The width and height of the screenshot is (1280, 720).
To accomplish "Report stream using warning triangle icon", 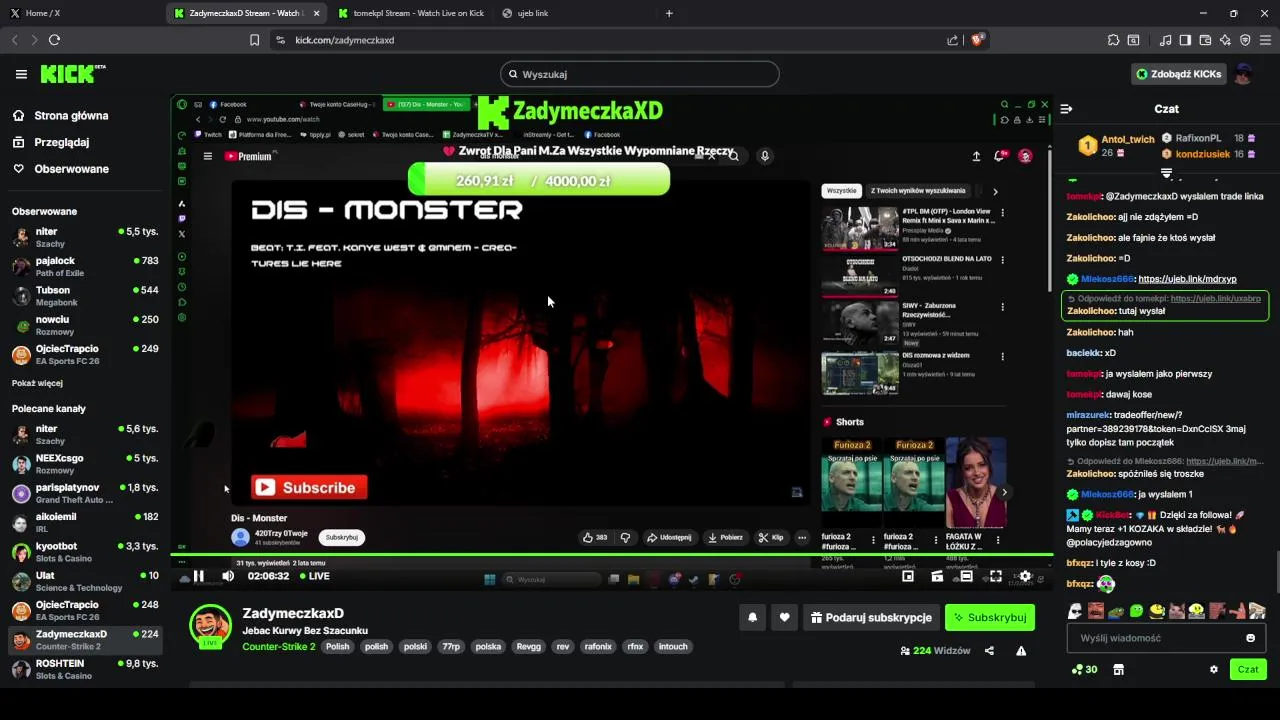I will [1021, 650].
